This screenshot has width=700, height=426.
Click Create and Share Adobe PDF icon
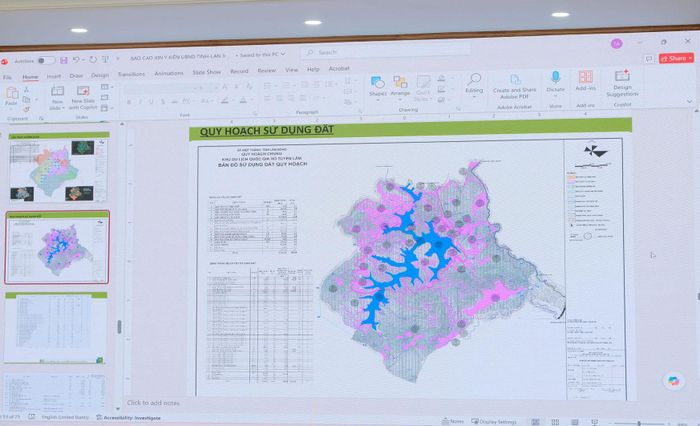515,80
